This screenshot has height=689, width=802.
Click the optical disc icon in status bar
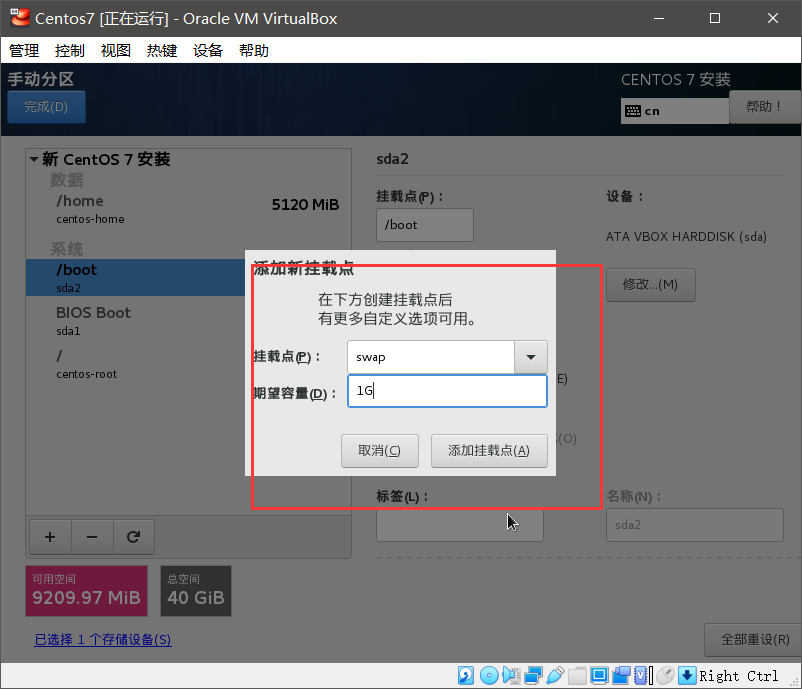489,675
